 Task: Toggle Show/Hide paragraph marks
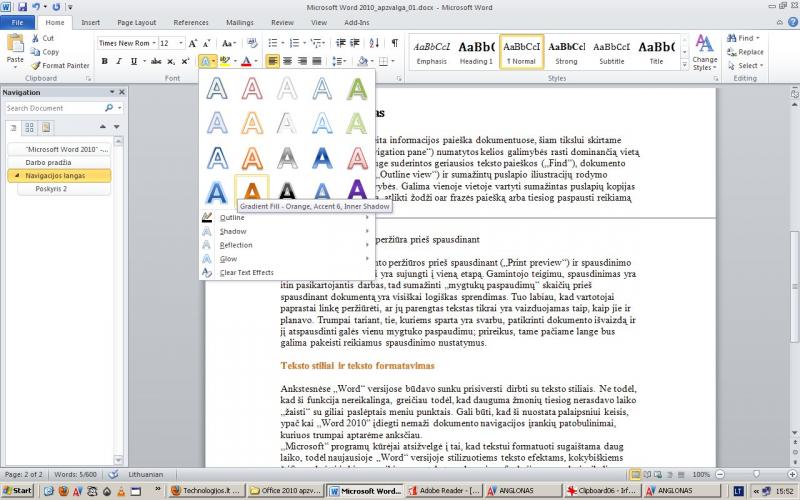click(x=394, y=43)
